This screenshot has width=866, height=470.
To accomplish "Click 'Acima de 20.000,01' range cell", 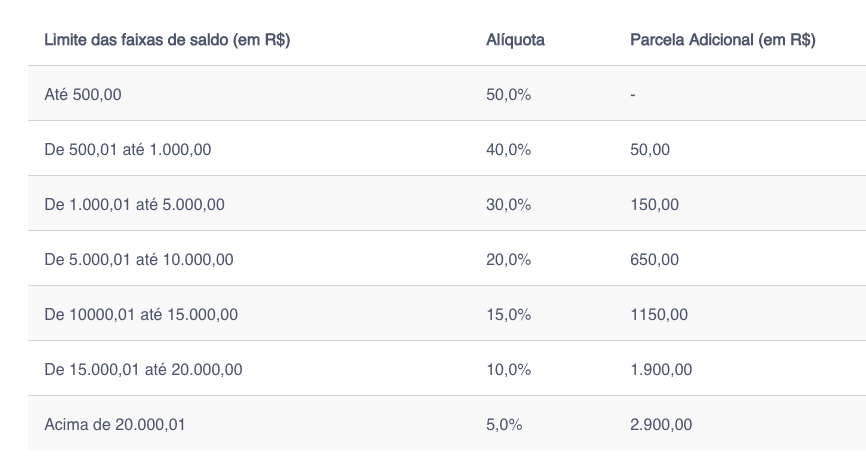I will click(x=114, y=424).
